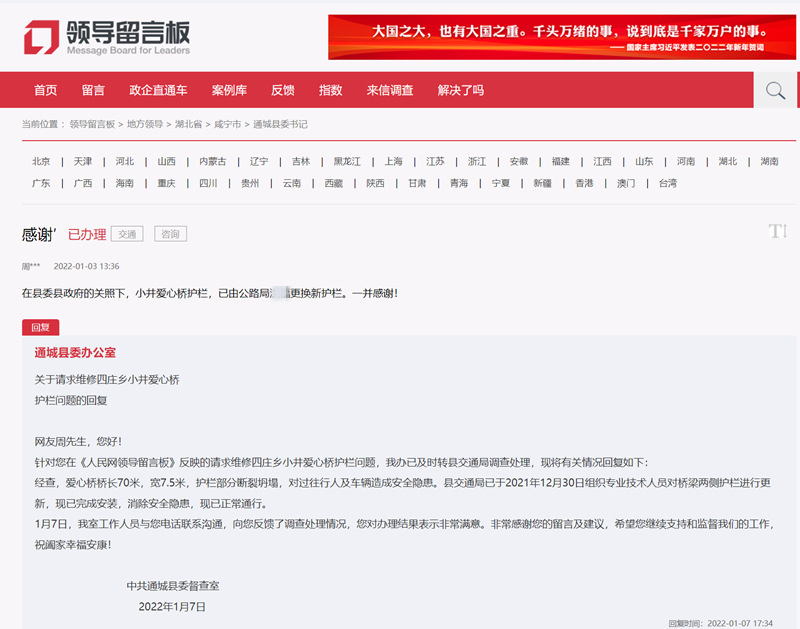Select 新疆 province link

542,183
